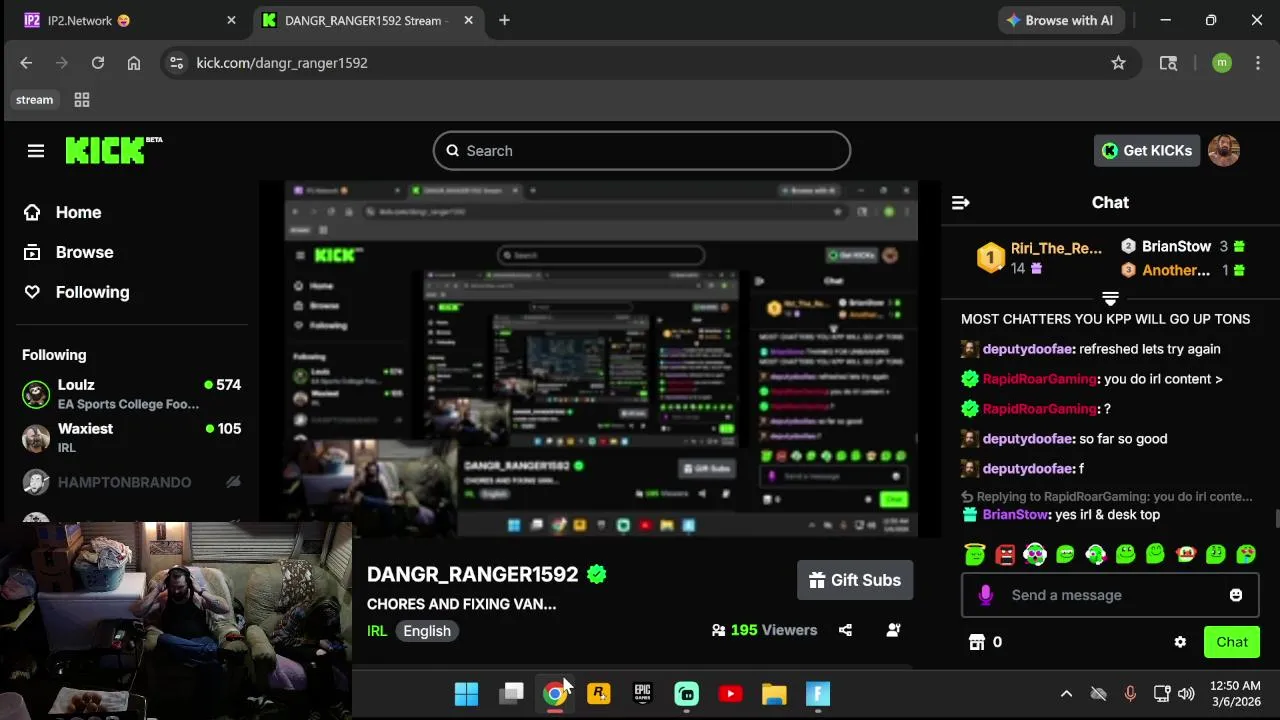Click the English language tag
This screenshot has width=1280, height=720.
[427, 631]
